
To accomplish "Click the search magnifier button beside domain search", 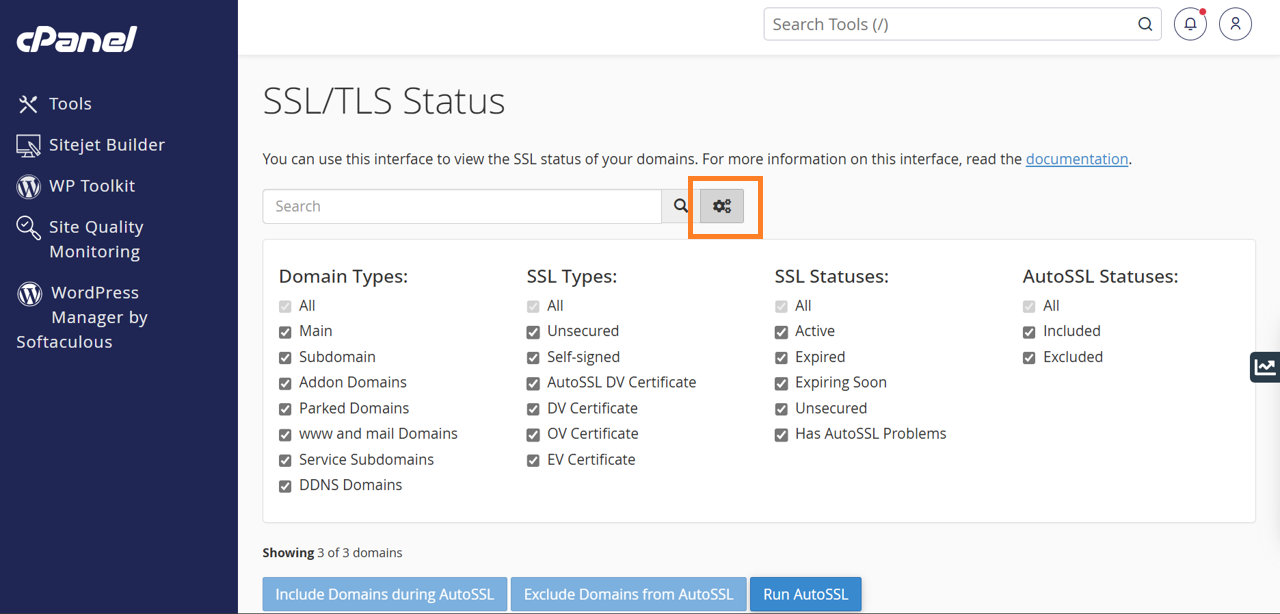I will (680, 206).
